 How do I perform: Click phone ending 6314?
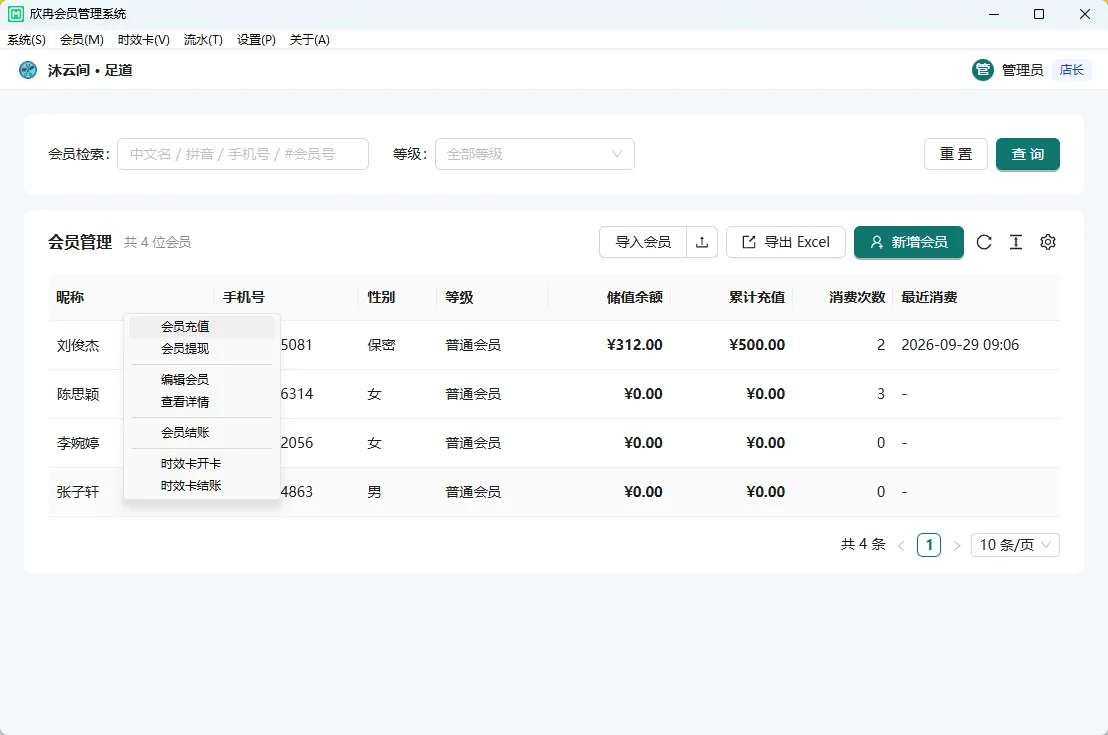click(297, 394)
